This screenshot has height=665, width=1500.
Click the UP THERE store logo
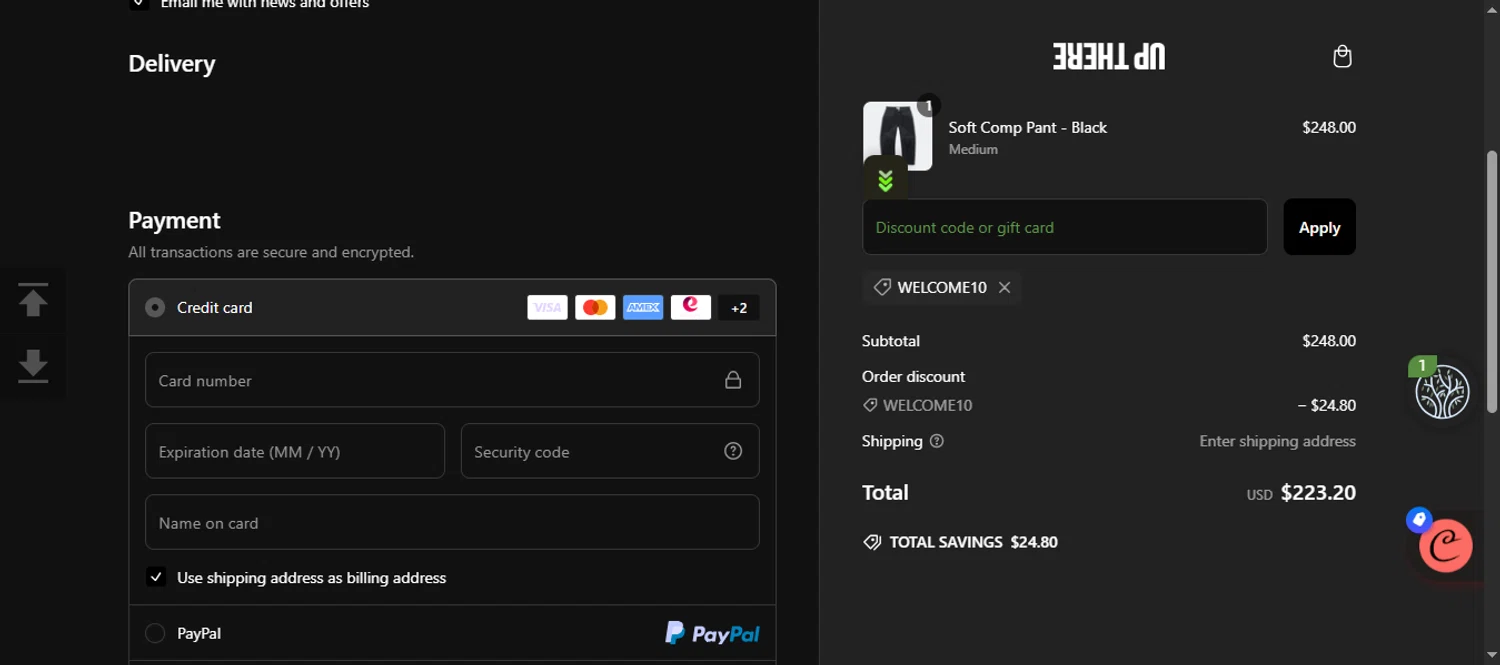coord(1109,56)
